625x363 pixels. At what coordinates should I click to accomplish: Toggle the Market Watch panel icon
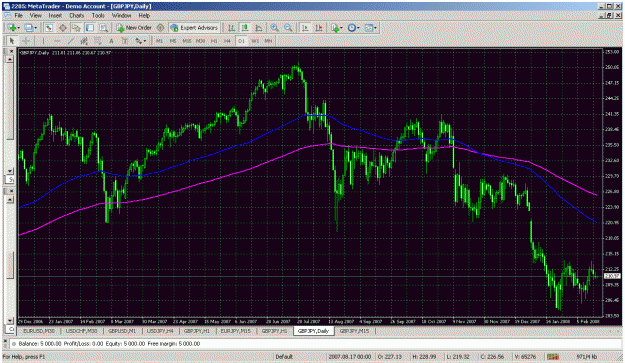click(49, 27)
